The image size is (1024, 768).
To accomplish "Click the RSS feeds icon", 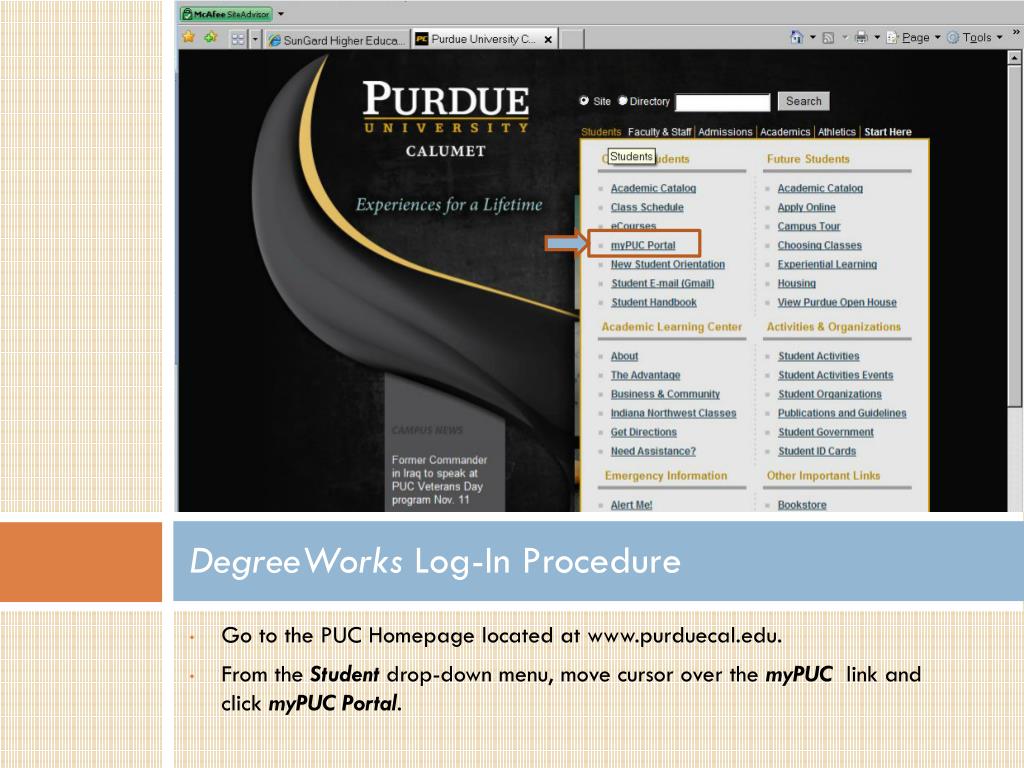I will click(828, 38).
